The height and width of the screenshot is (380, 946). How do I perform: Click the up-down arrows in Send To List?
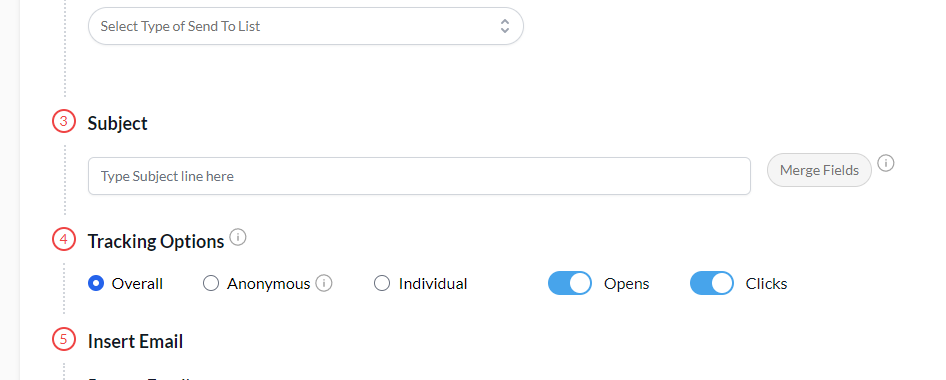[x=504, y=26]
